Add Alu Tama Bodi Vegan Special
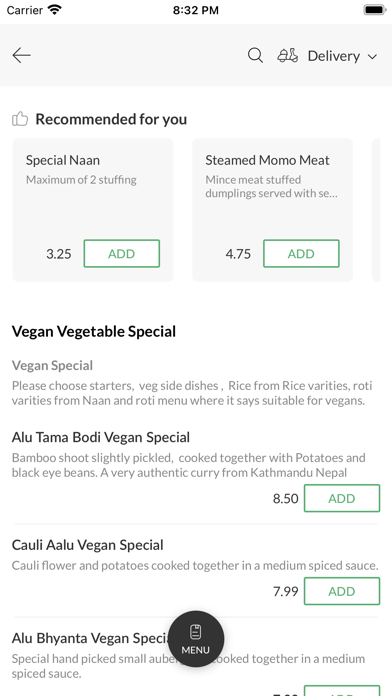Image resolution: width=392 pixels, height=696 pixels. click(342, 498)
